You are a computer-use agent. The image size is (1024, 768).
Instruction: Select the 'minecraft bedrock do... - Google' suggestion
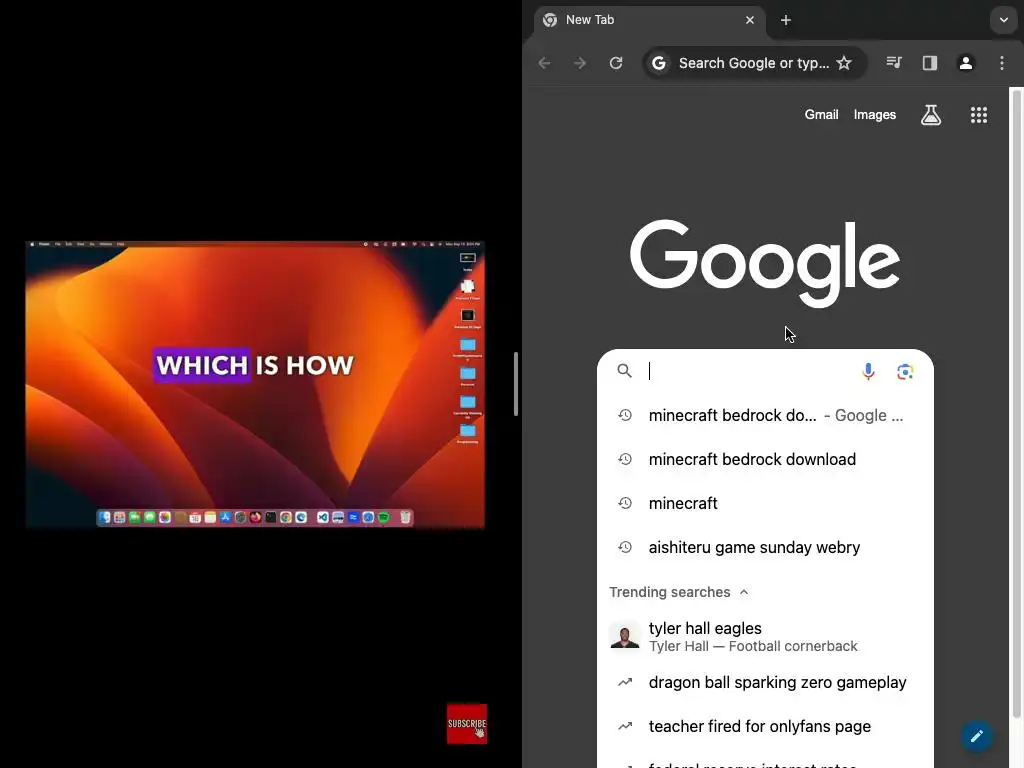[x=765, y=415]
